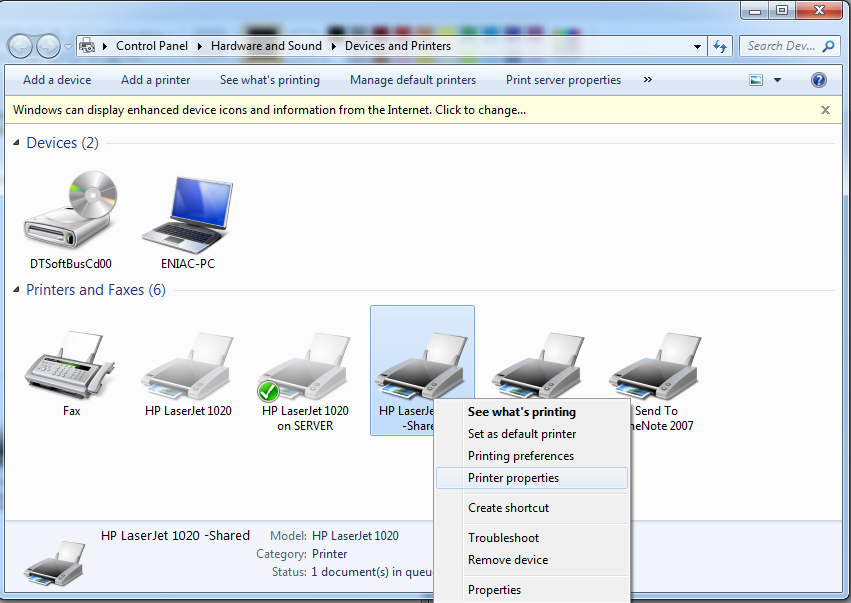Click HP LaserJet 1020 -Shared details title
This screenshot has height=603, width=851.
[x=175, y=536]
